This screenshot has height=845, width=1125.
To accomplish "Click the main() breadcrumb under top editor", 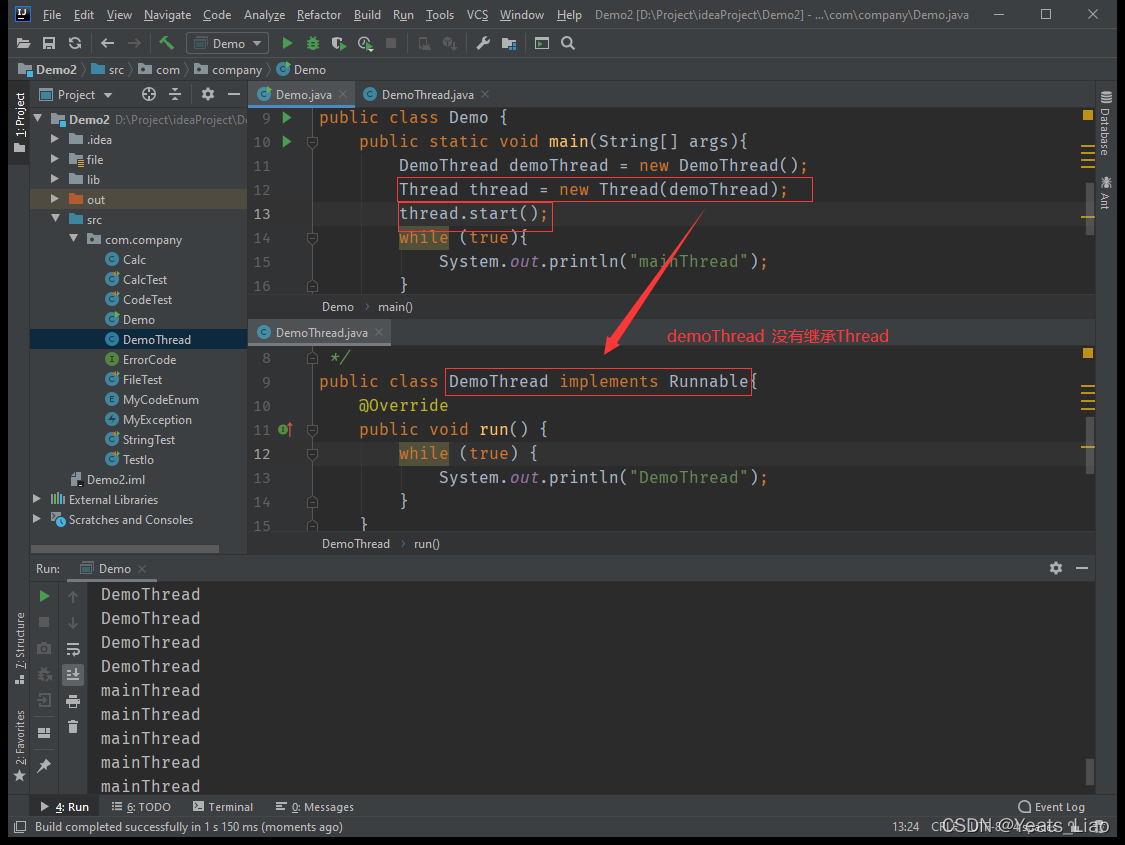I will [395, 307].
